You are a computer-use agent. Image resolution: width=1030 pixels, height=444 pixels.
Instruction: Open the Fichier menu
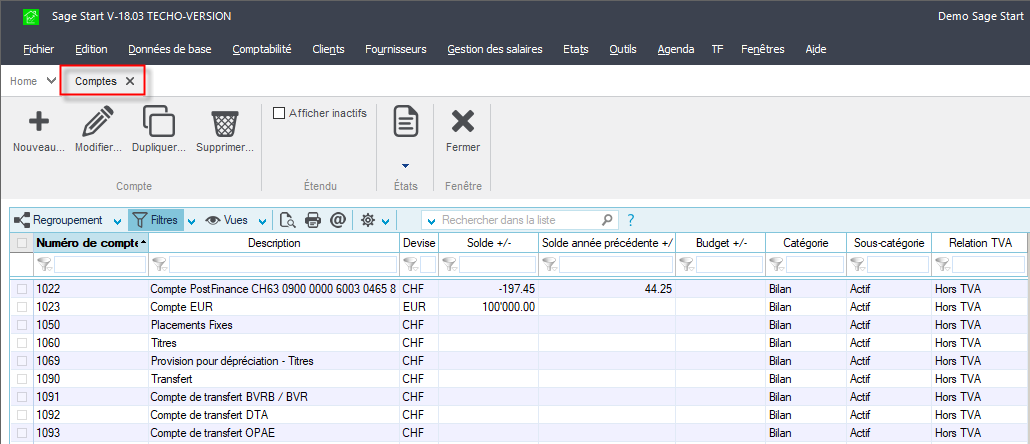pos(39,49)
